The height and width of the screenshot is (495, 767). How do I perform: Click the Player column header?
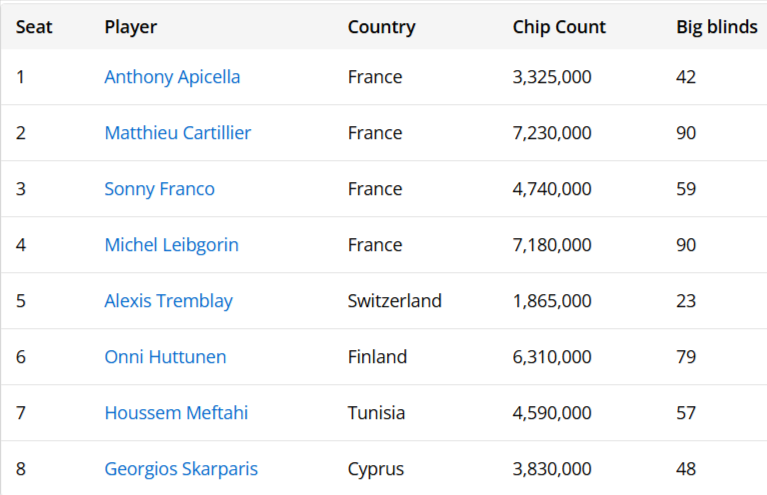coord(130,27)
